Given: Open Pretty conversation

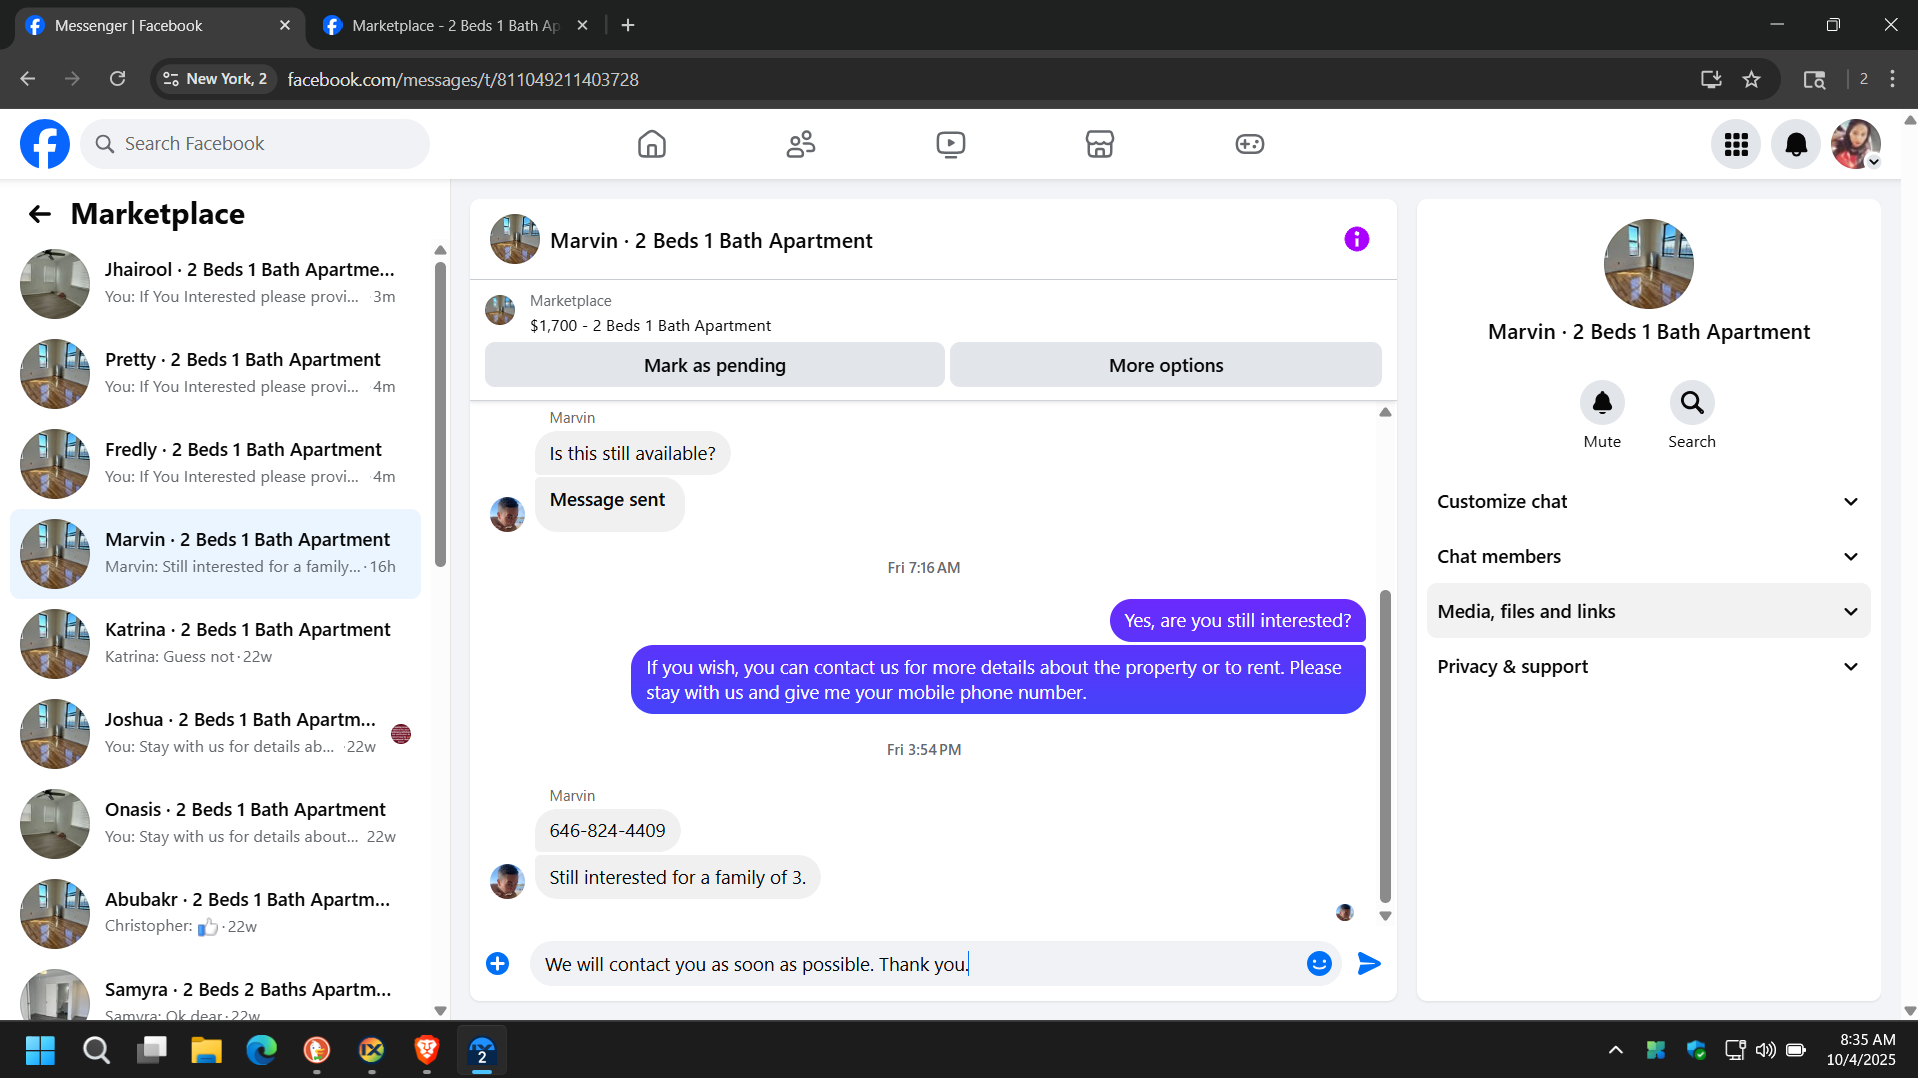Looking at the screenshot, I should [x=215, y=373].
